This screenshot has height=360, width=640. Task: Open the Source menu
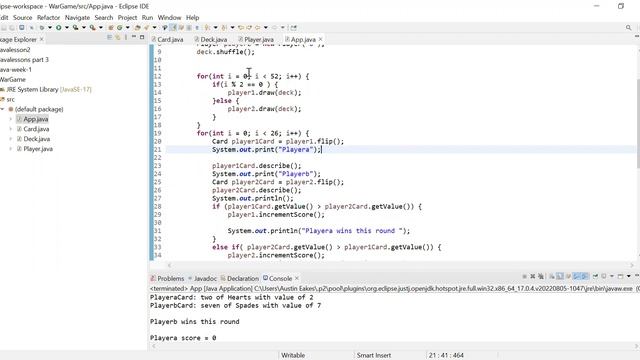(x=22, y=18)
